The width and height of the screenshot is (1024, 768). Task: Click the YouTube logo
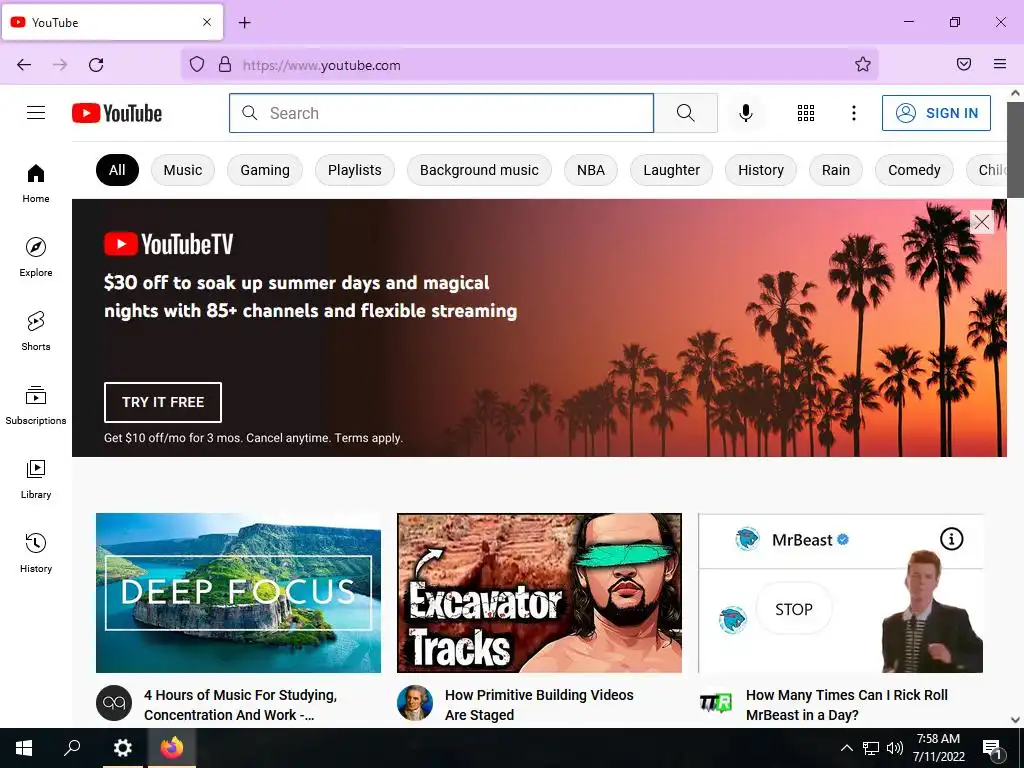[x=117, y=113]
